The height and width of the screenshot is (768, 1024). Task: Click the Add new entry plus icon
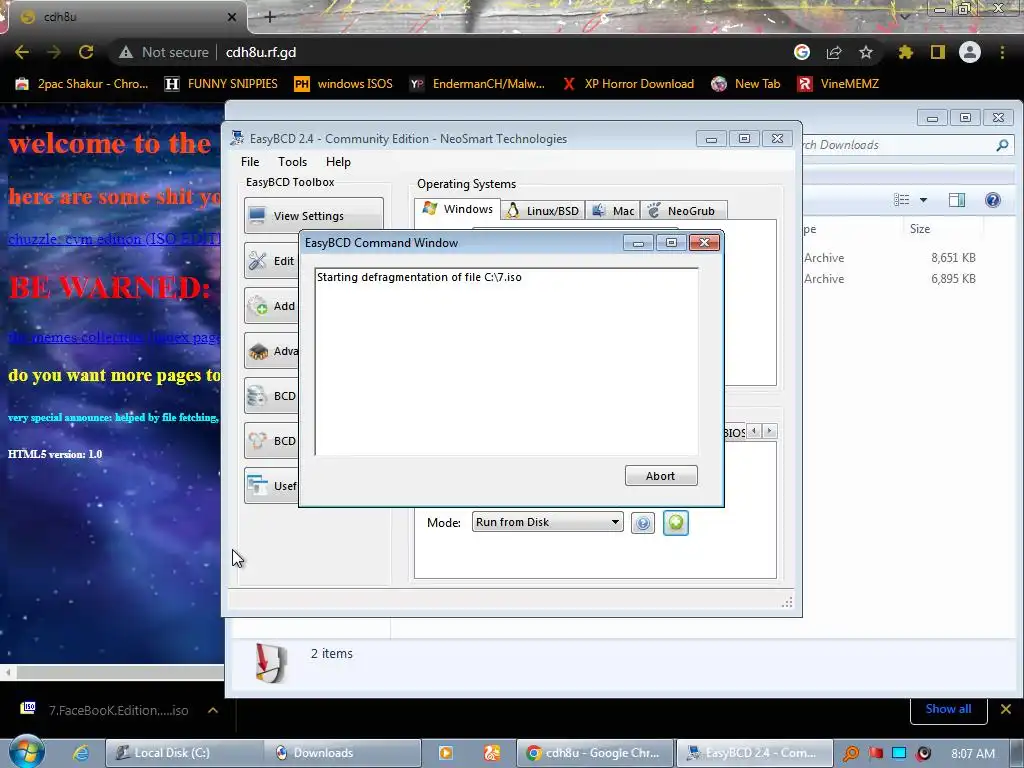pyautogui.click(x=257, y=306)
